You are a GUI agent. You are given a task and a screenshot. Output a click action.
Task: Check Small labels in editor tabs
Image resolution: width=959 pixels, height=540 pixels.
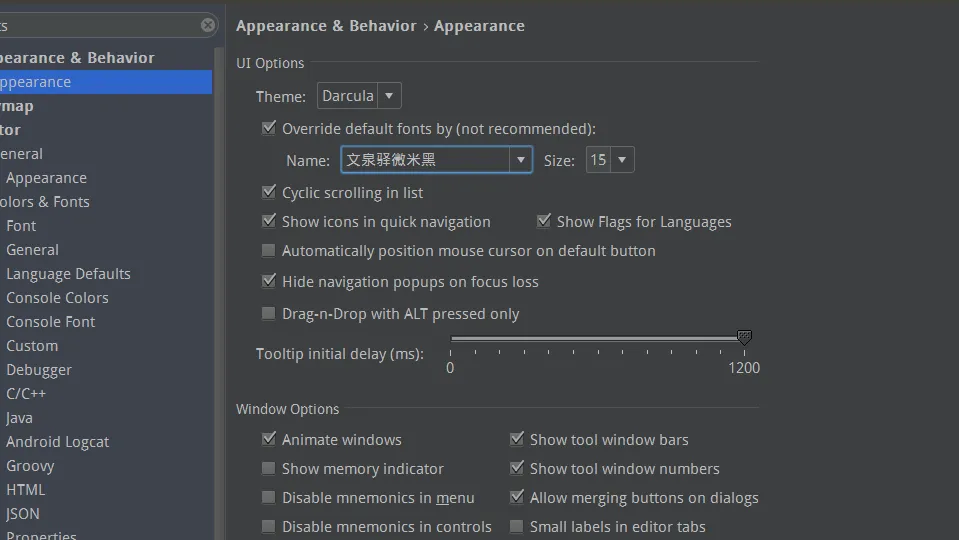(x=516, y=526)
